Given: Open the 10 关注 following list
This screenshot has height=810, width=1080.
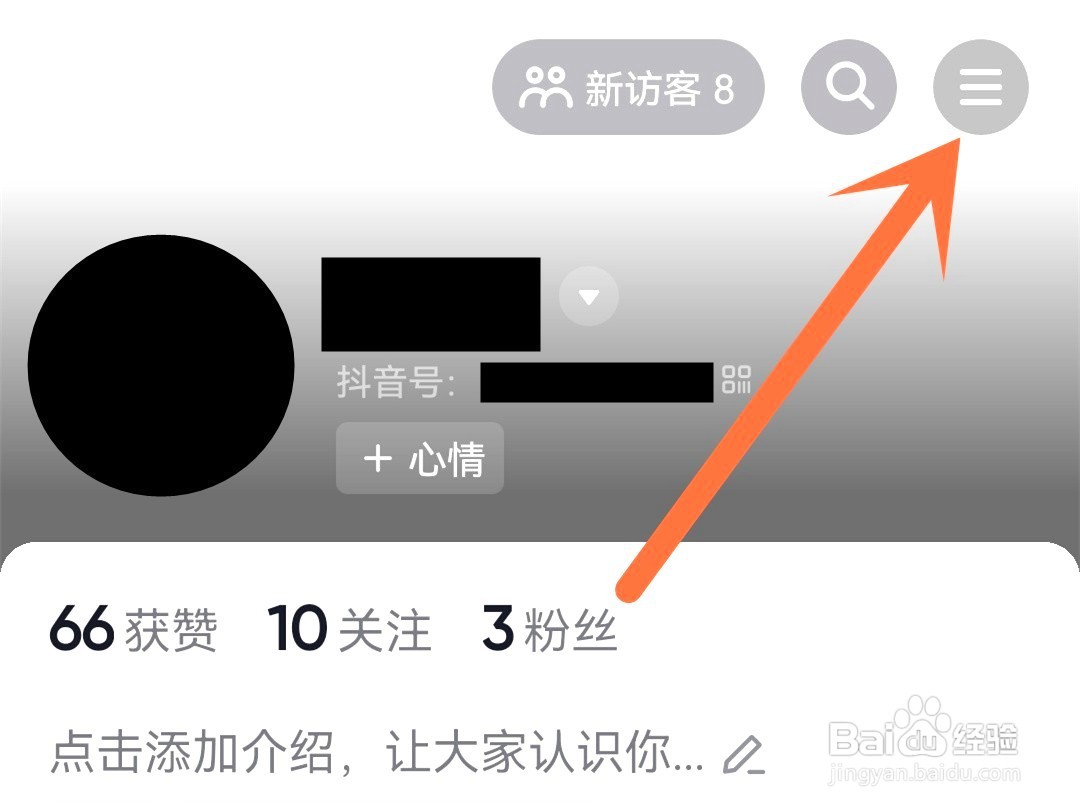Looking at the screenshot, I should [349, 628].
